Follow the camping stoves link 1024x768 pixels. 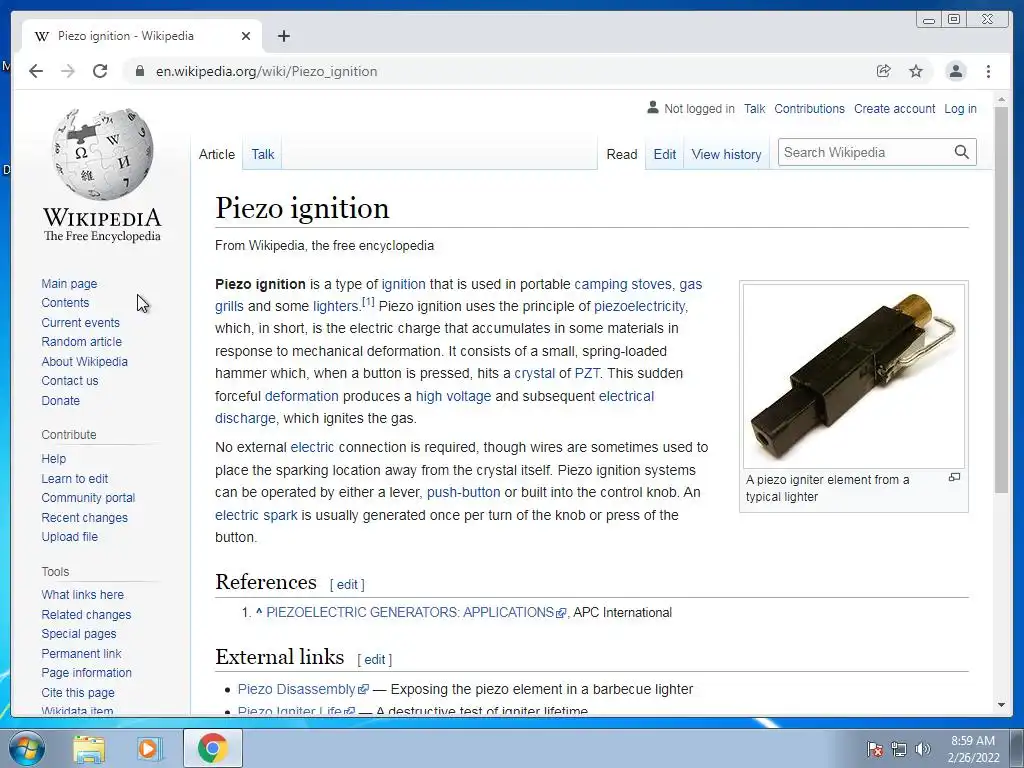622,284
